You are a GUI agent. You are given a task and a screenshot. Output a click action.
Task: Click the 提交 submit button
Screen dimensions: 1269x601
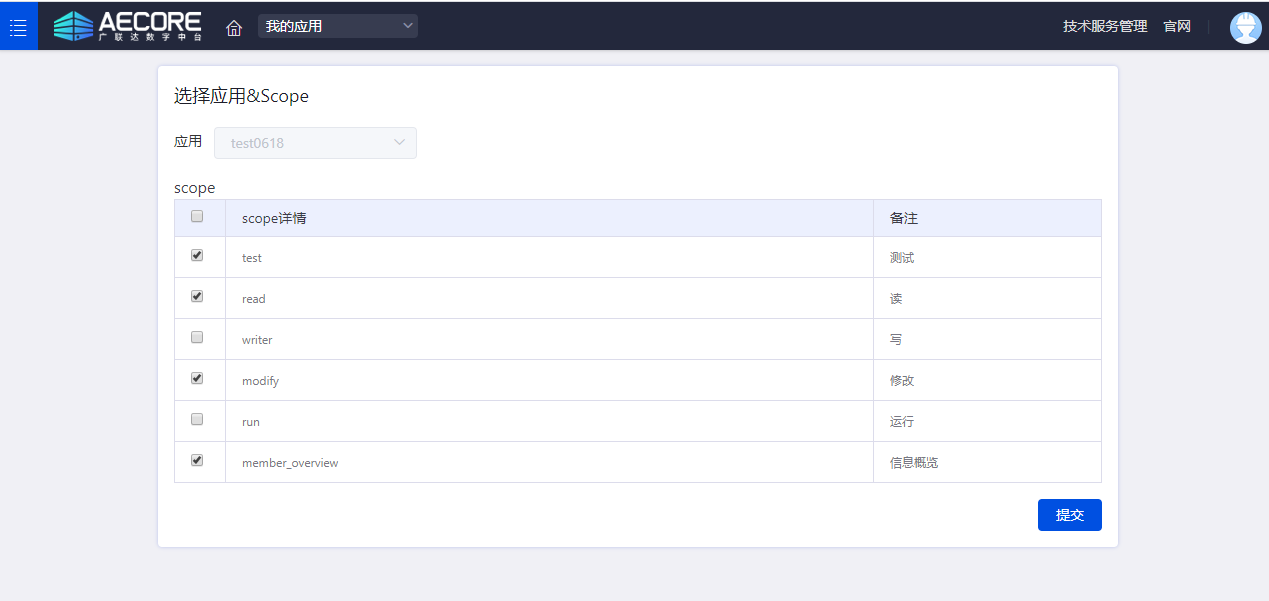[1069, 515]
